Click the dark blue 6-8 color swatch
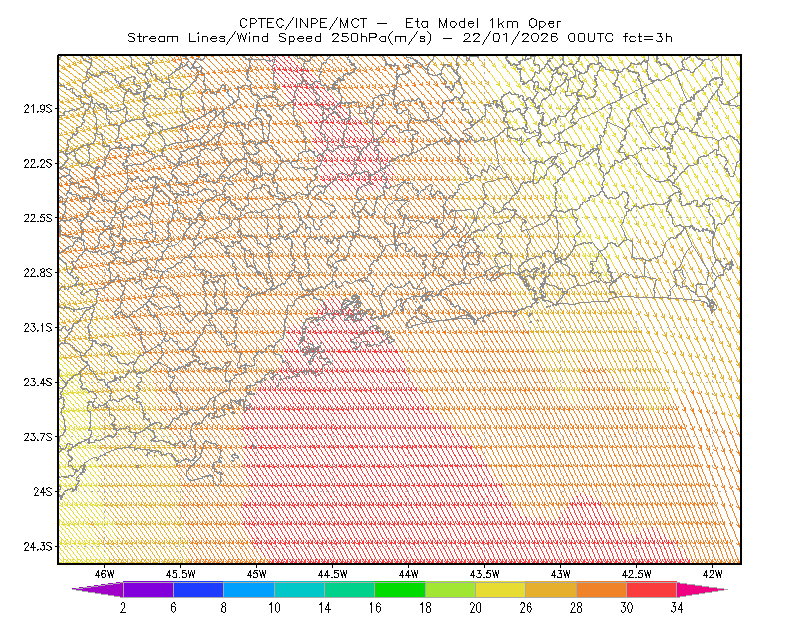This screenshot has width=800, height=618. [x=198, y=589]
